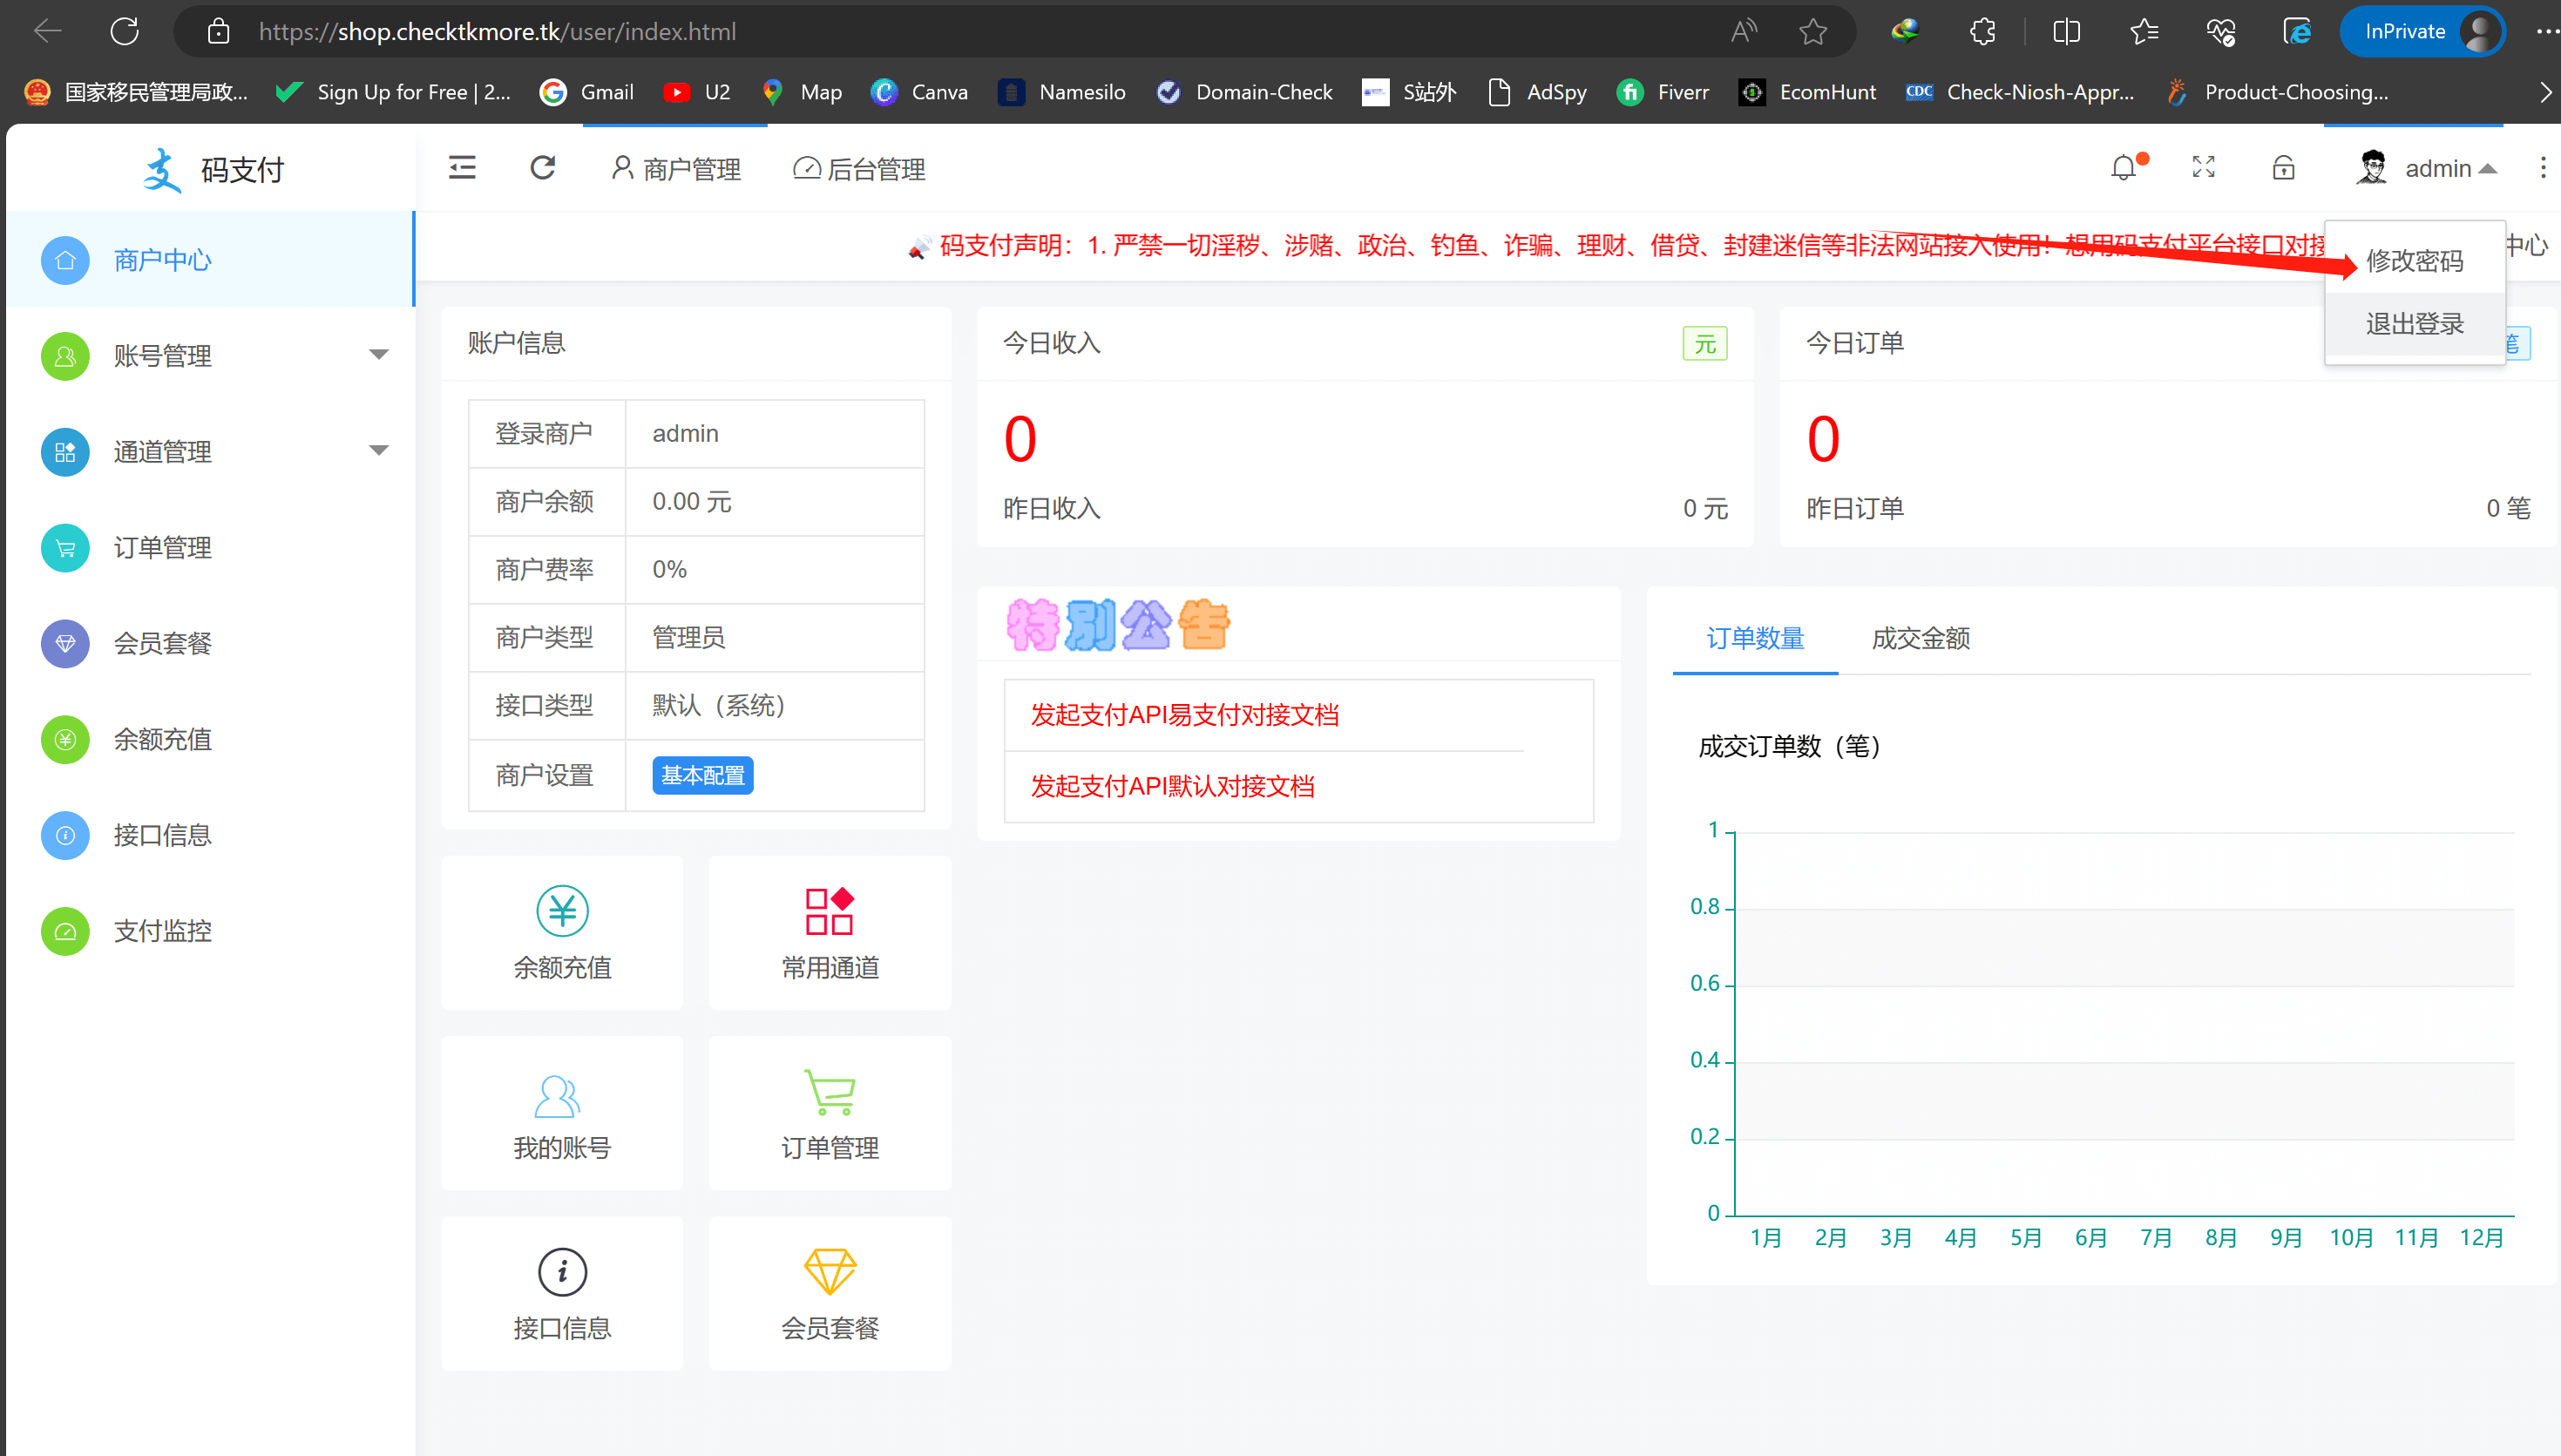Click the 码支付 logo icon

(x=161, y=169)
